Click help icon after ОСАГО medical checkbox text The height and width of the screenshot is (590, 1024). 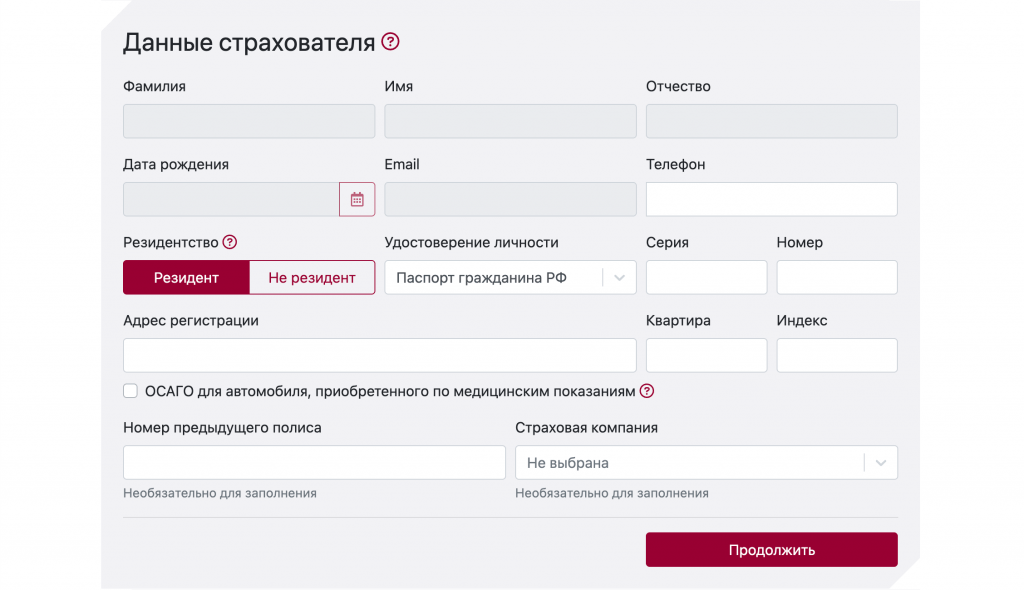tap(647, 391)
